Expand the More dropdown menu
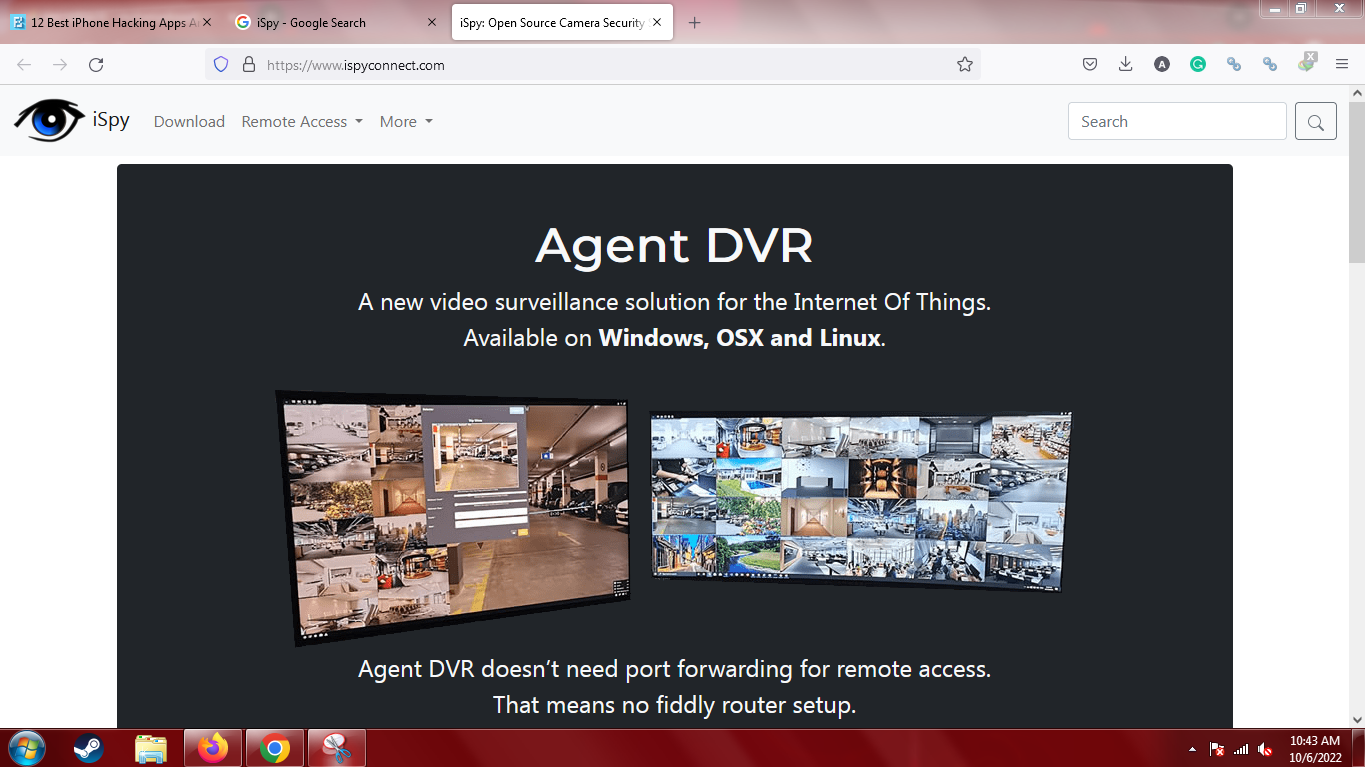This screenshot has height=767, width=1365. [x=406, y=121]
